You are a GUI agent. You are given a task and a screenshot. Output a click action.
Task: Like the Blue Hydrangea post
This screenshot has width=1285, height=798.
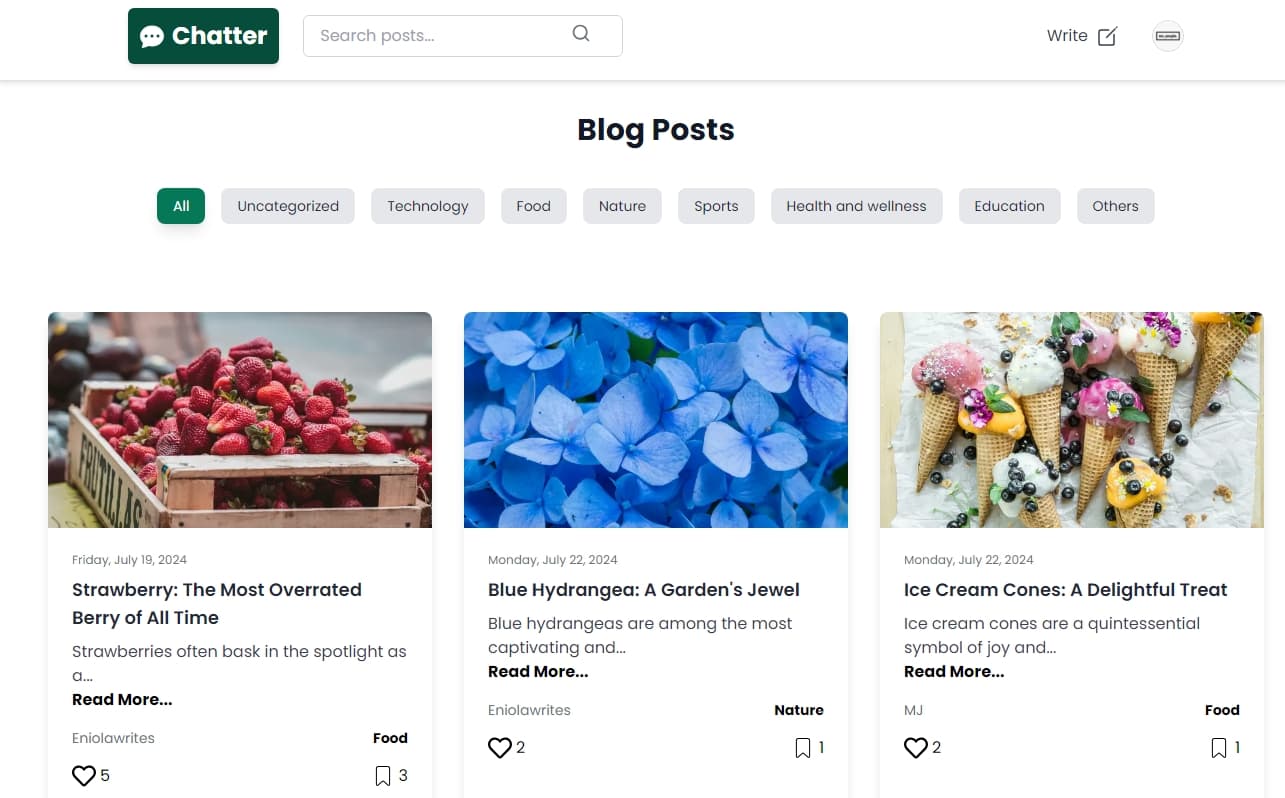[500, 747]
